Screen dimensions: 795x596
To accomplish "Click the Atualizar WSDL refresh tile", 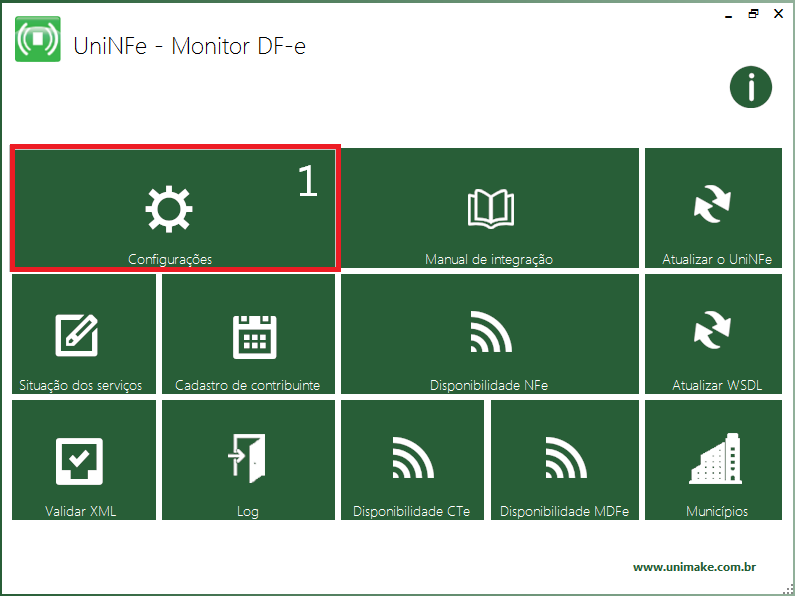I will coord(713,333).
